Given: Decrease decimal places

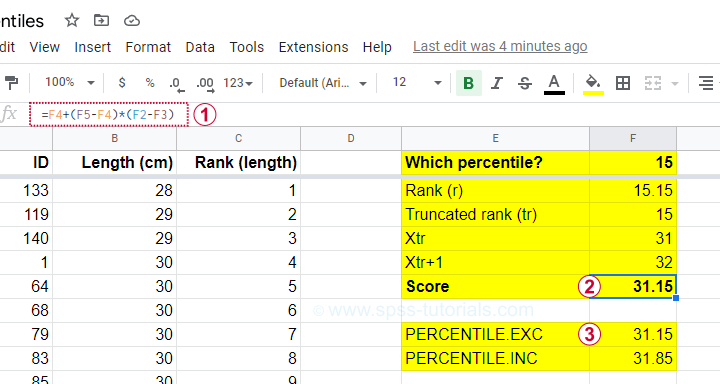Looking at the screenshot, I should (x=176, y=84).
